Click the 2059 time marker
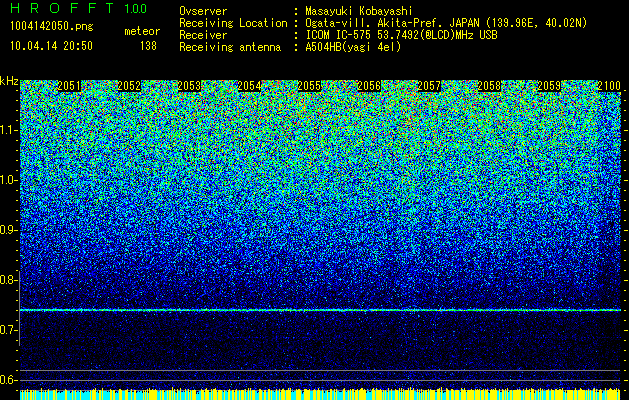629x400 pixels. [x=549, y=86]
